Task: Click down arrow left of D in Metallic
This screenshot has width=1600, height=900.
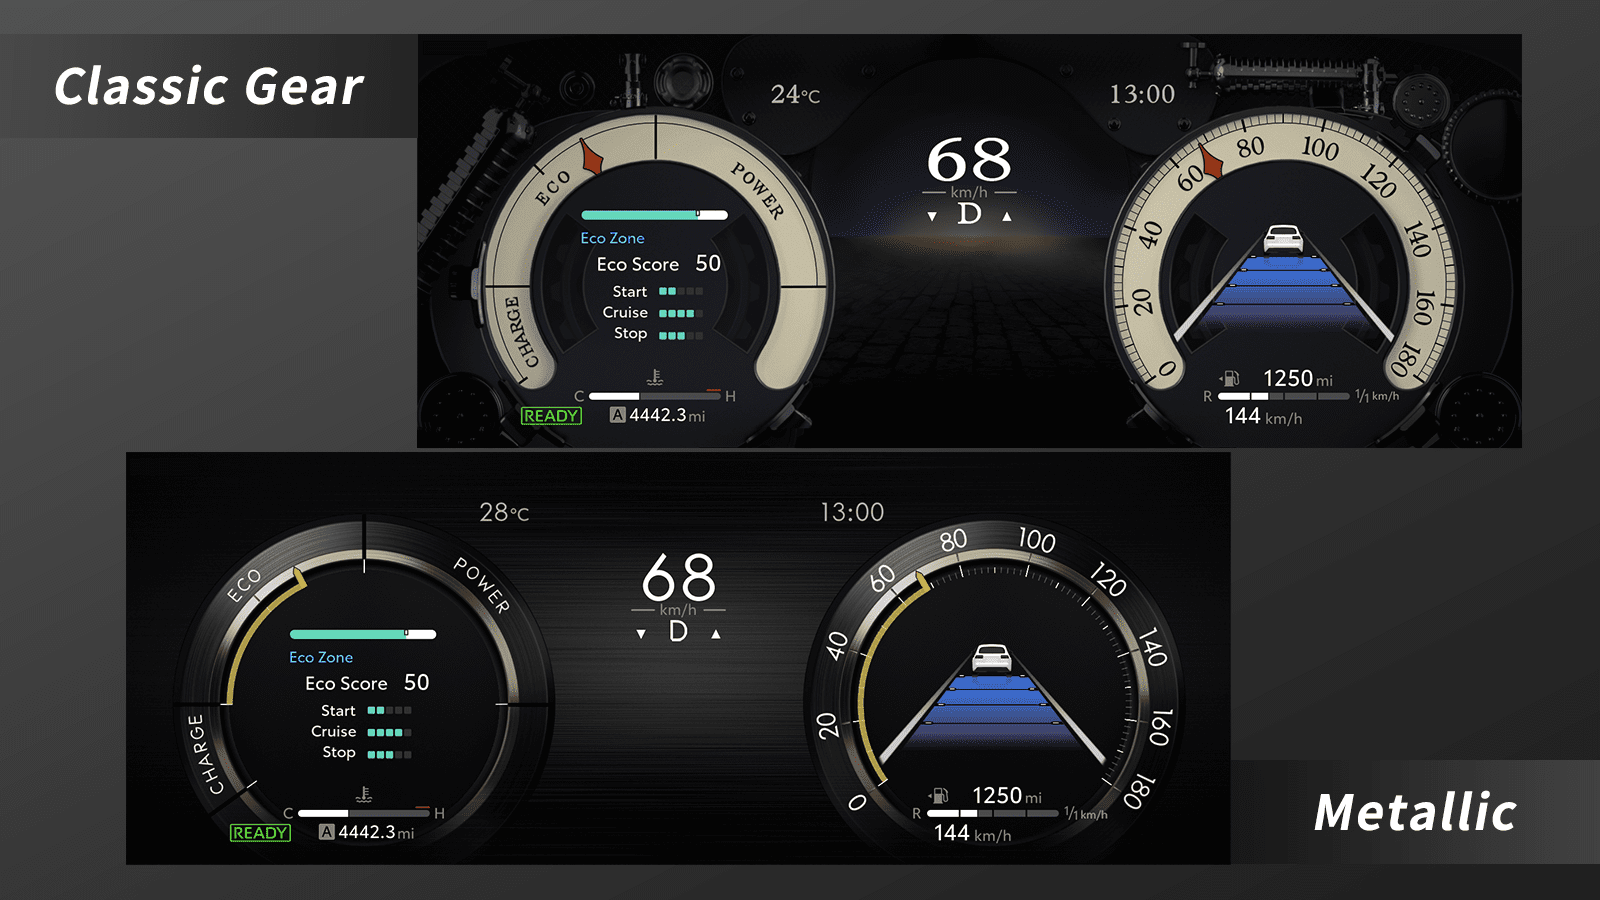Action: point(641,634)
